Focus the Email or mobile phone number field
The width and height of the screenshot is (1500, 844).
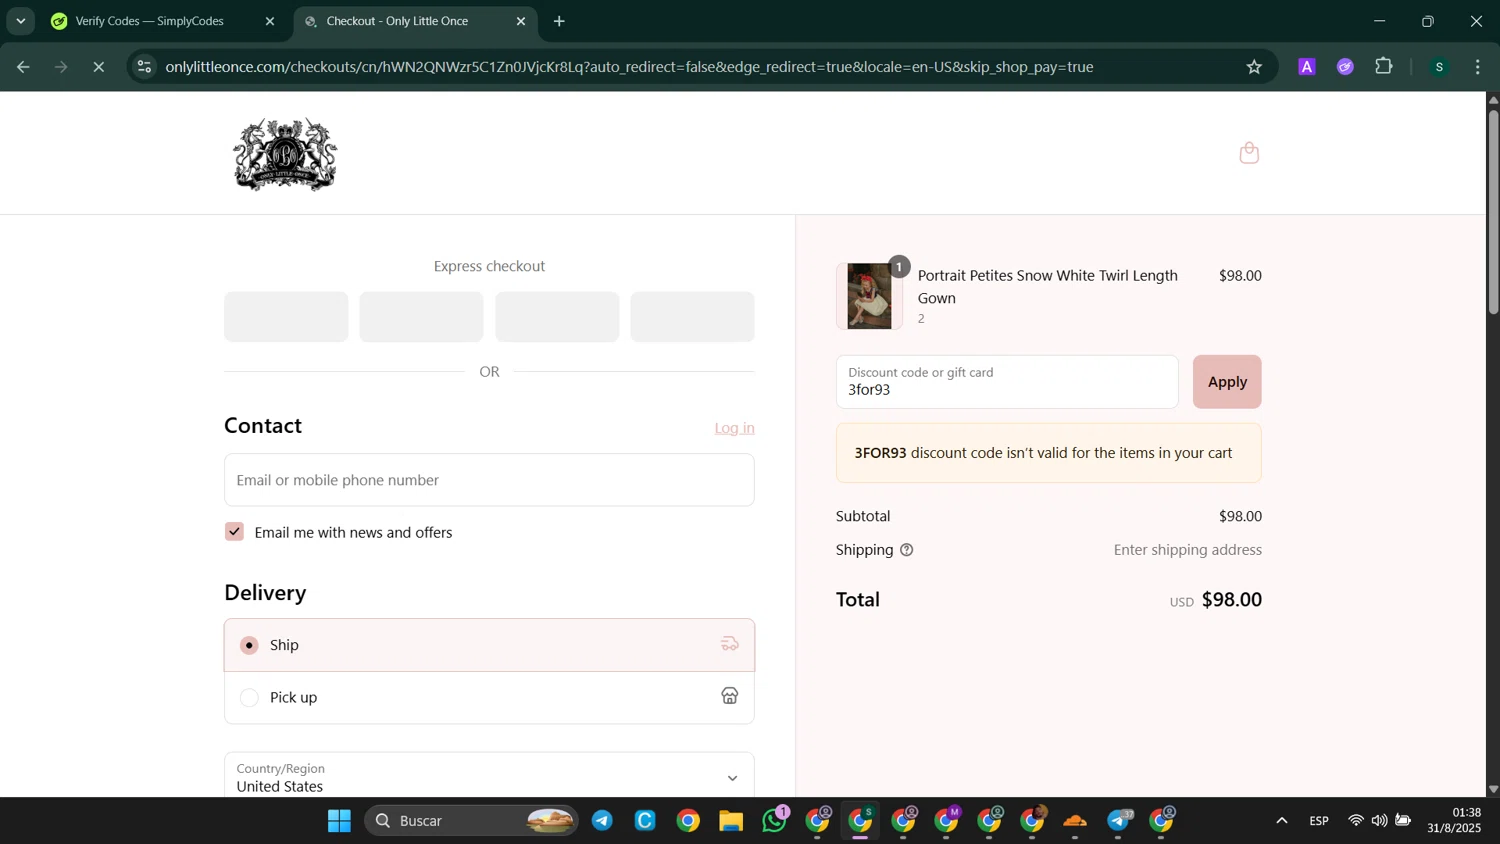click(x=489, y=480)
